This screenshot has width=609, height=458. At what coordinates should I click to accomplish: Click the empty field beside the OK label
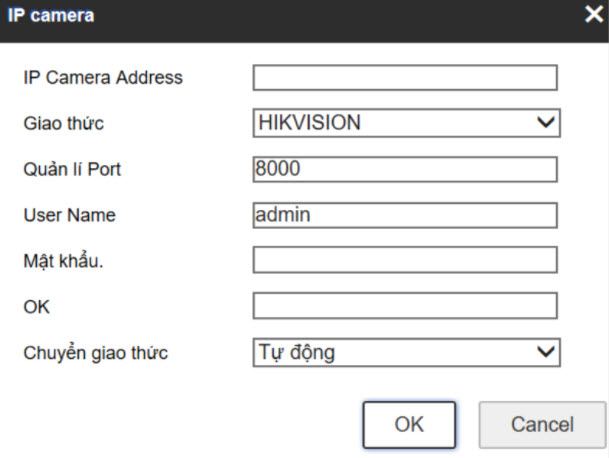click(x=404, y=306)
